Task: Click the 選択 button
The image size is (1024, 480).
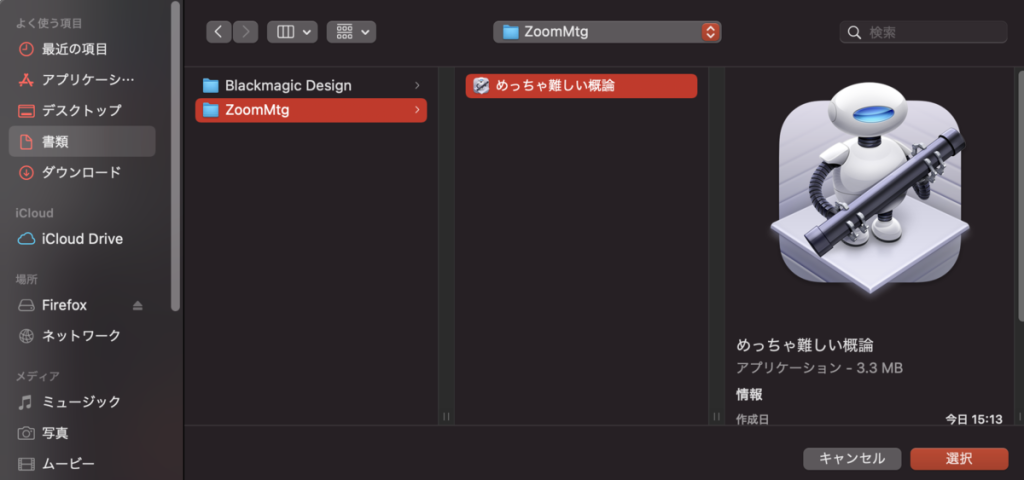Action: pos(959,458)
